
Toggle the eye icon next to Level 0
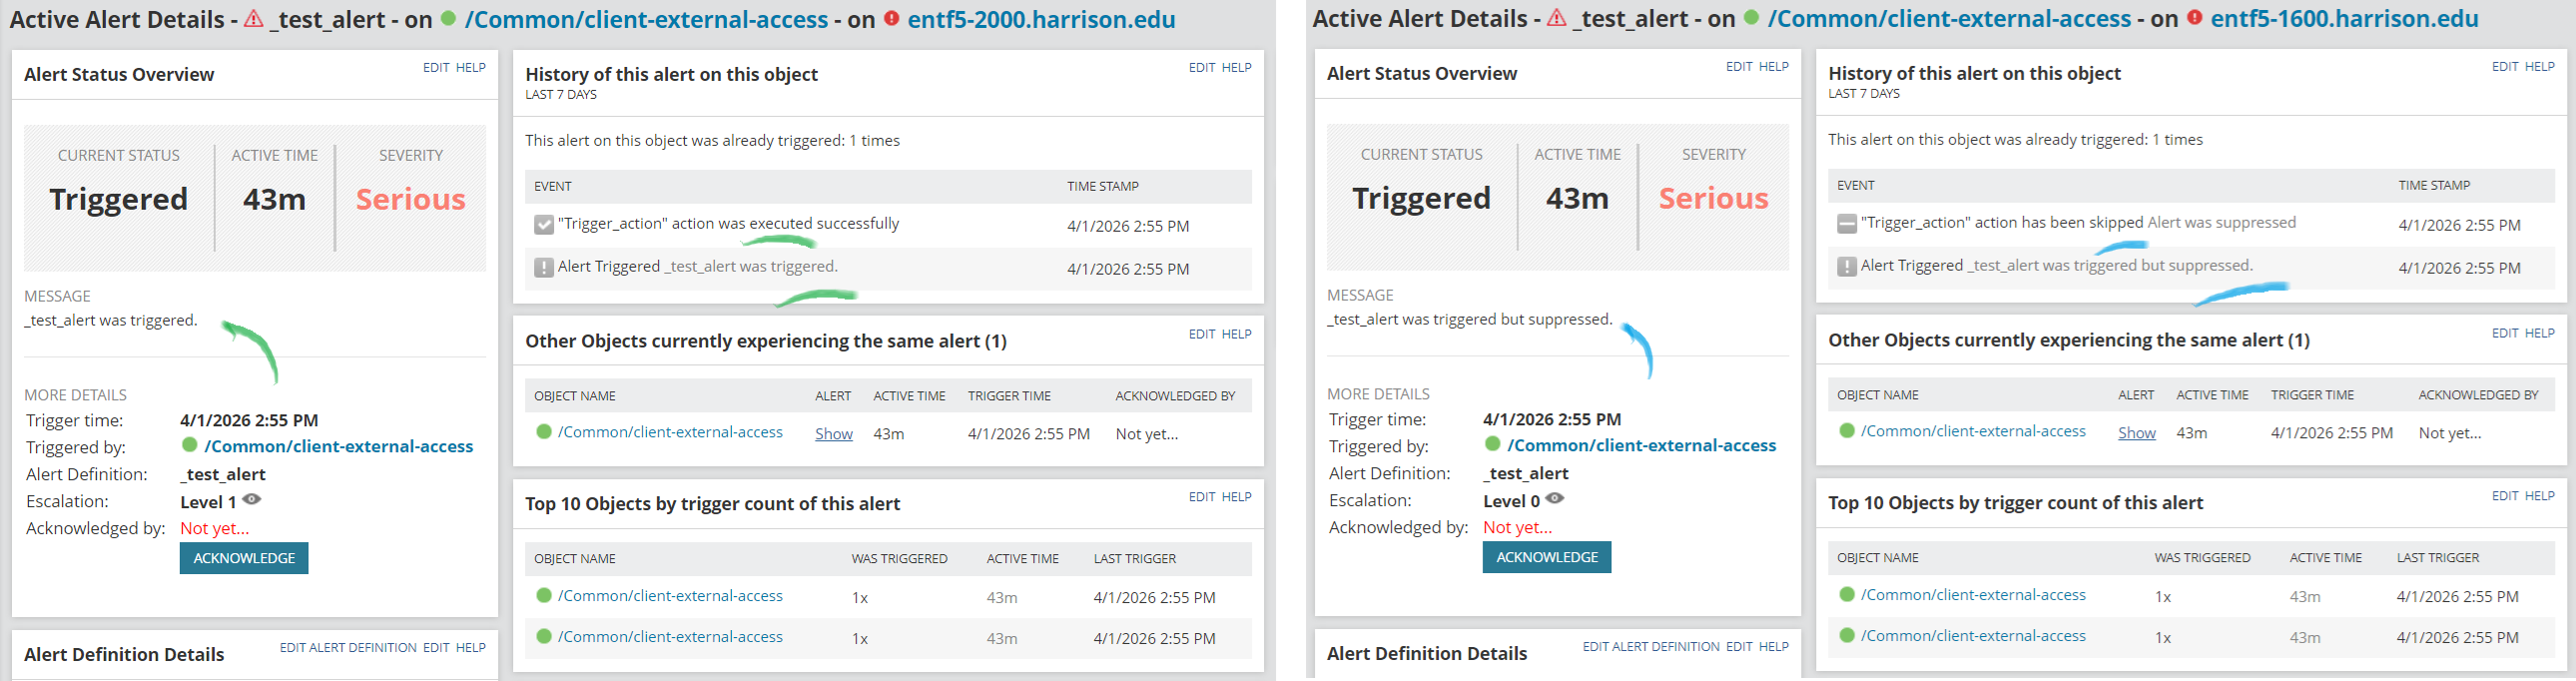(1555, 498)
